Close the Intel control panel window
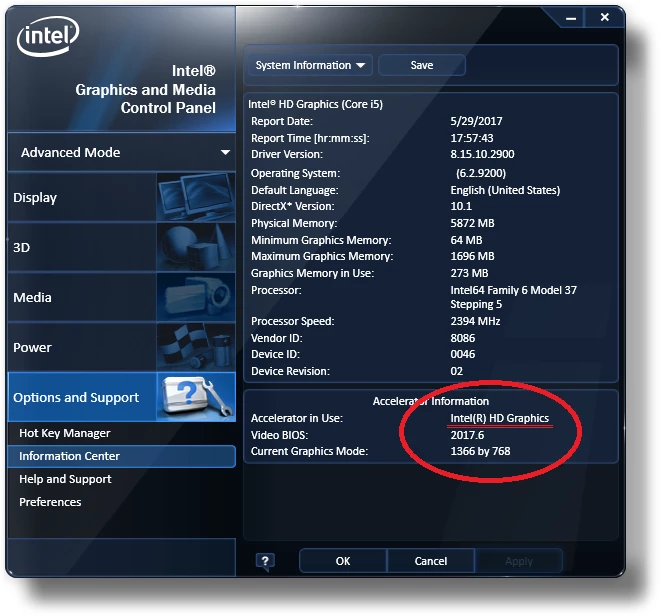 point(605,17)
